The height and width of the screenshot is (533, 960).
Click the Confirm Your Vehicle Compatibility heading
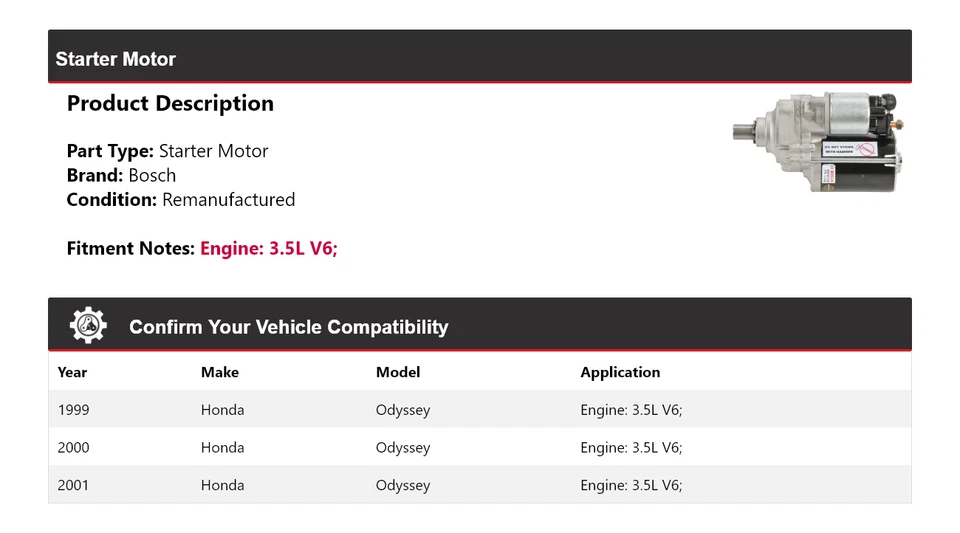point(289,327)
